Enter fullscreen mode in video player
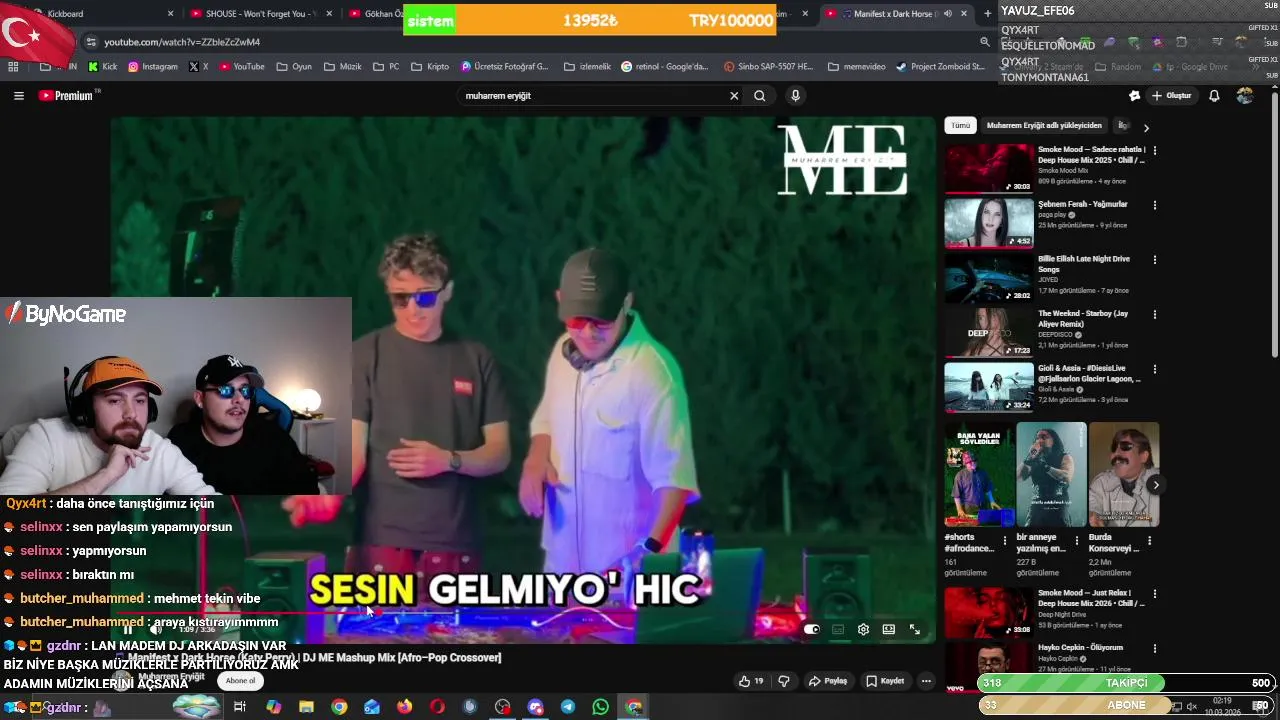 tap(914, 629)
